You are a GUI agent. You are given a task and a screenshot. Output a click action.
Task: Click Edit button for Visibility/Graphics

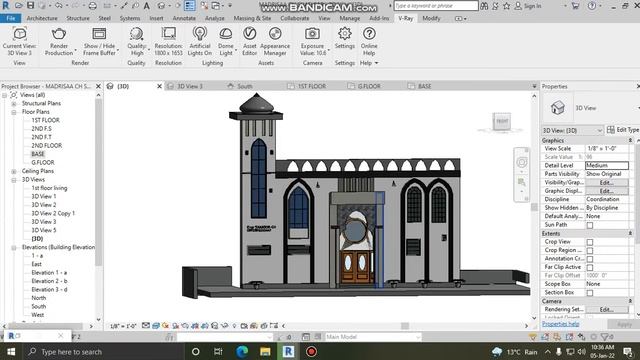(x=607, y=182)
